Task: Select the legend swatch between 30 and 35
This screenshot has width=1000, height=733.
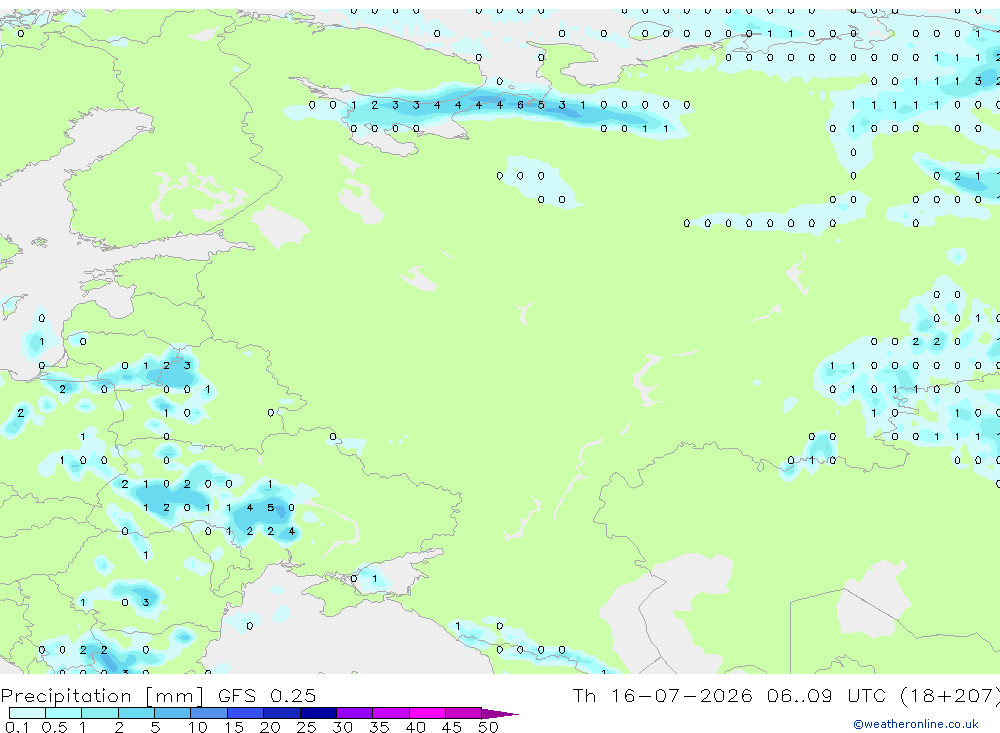Action: point(354,713)
